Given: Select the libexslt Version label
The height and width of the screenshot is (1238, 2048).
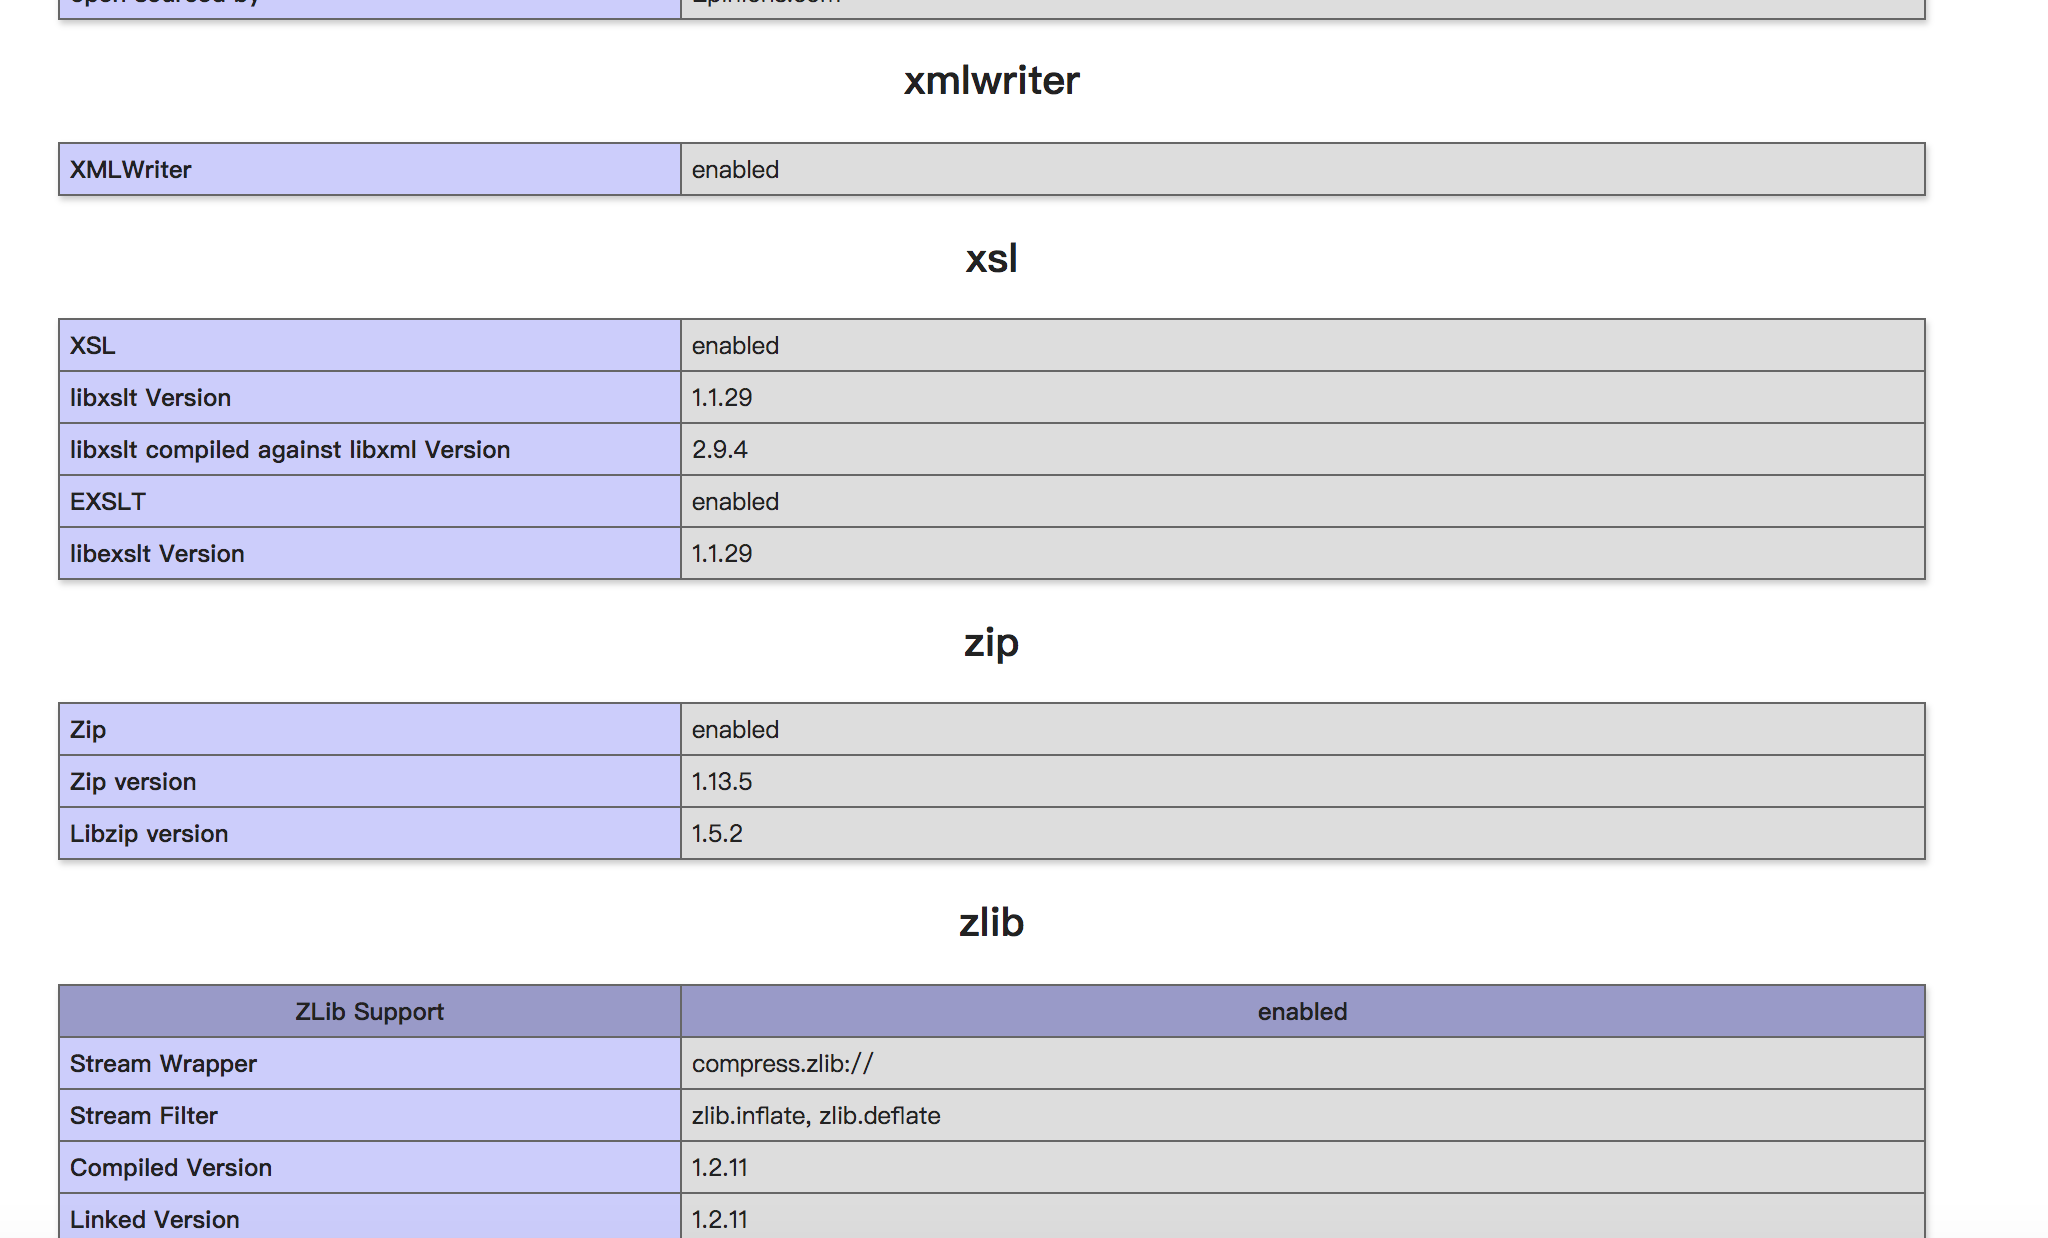Looking at the screenshot, I should [x=156, y=553].
